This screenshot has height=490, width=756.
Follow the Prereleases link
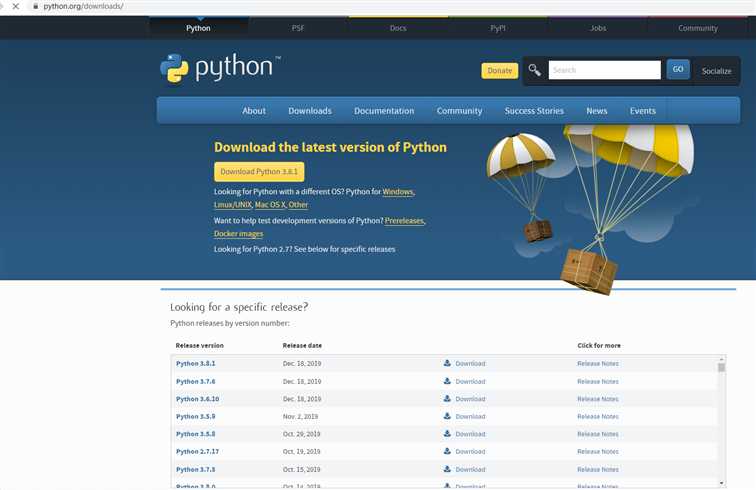[404, 220]
